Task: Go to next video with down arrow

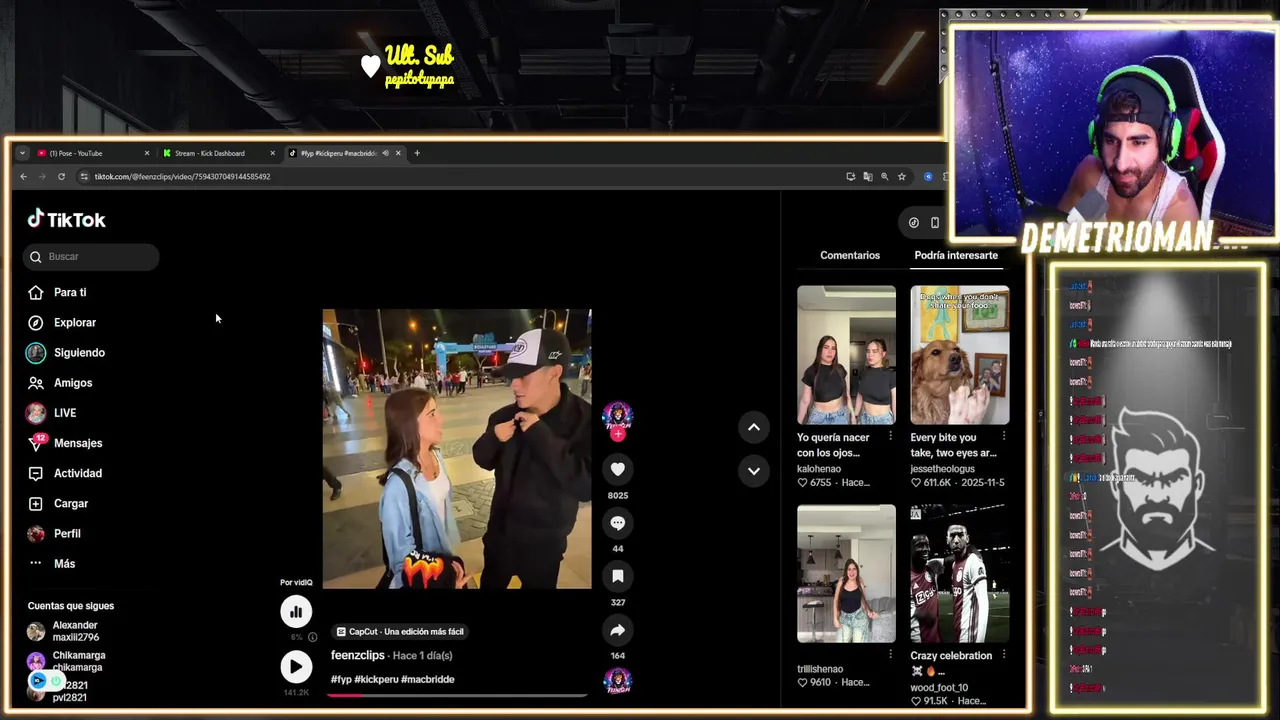Action: pyautogui.click(x=754, y=471)
